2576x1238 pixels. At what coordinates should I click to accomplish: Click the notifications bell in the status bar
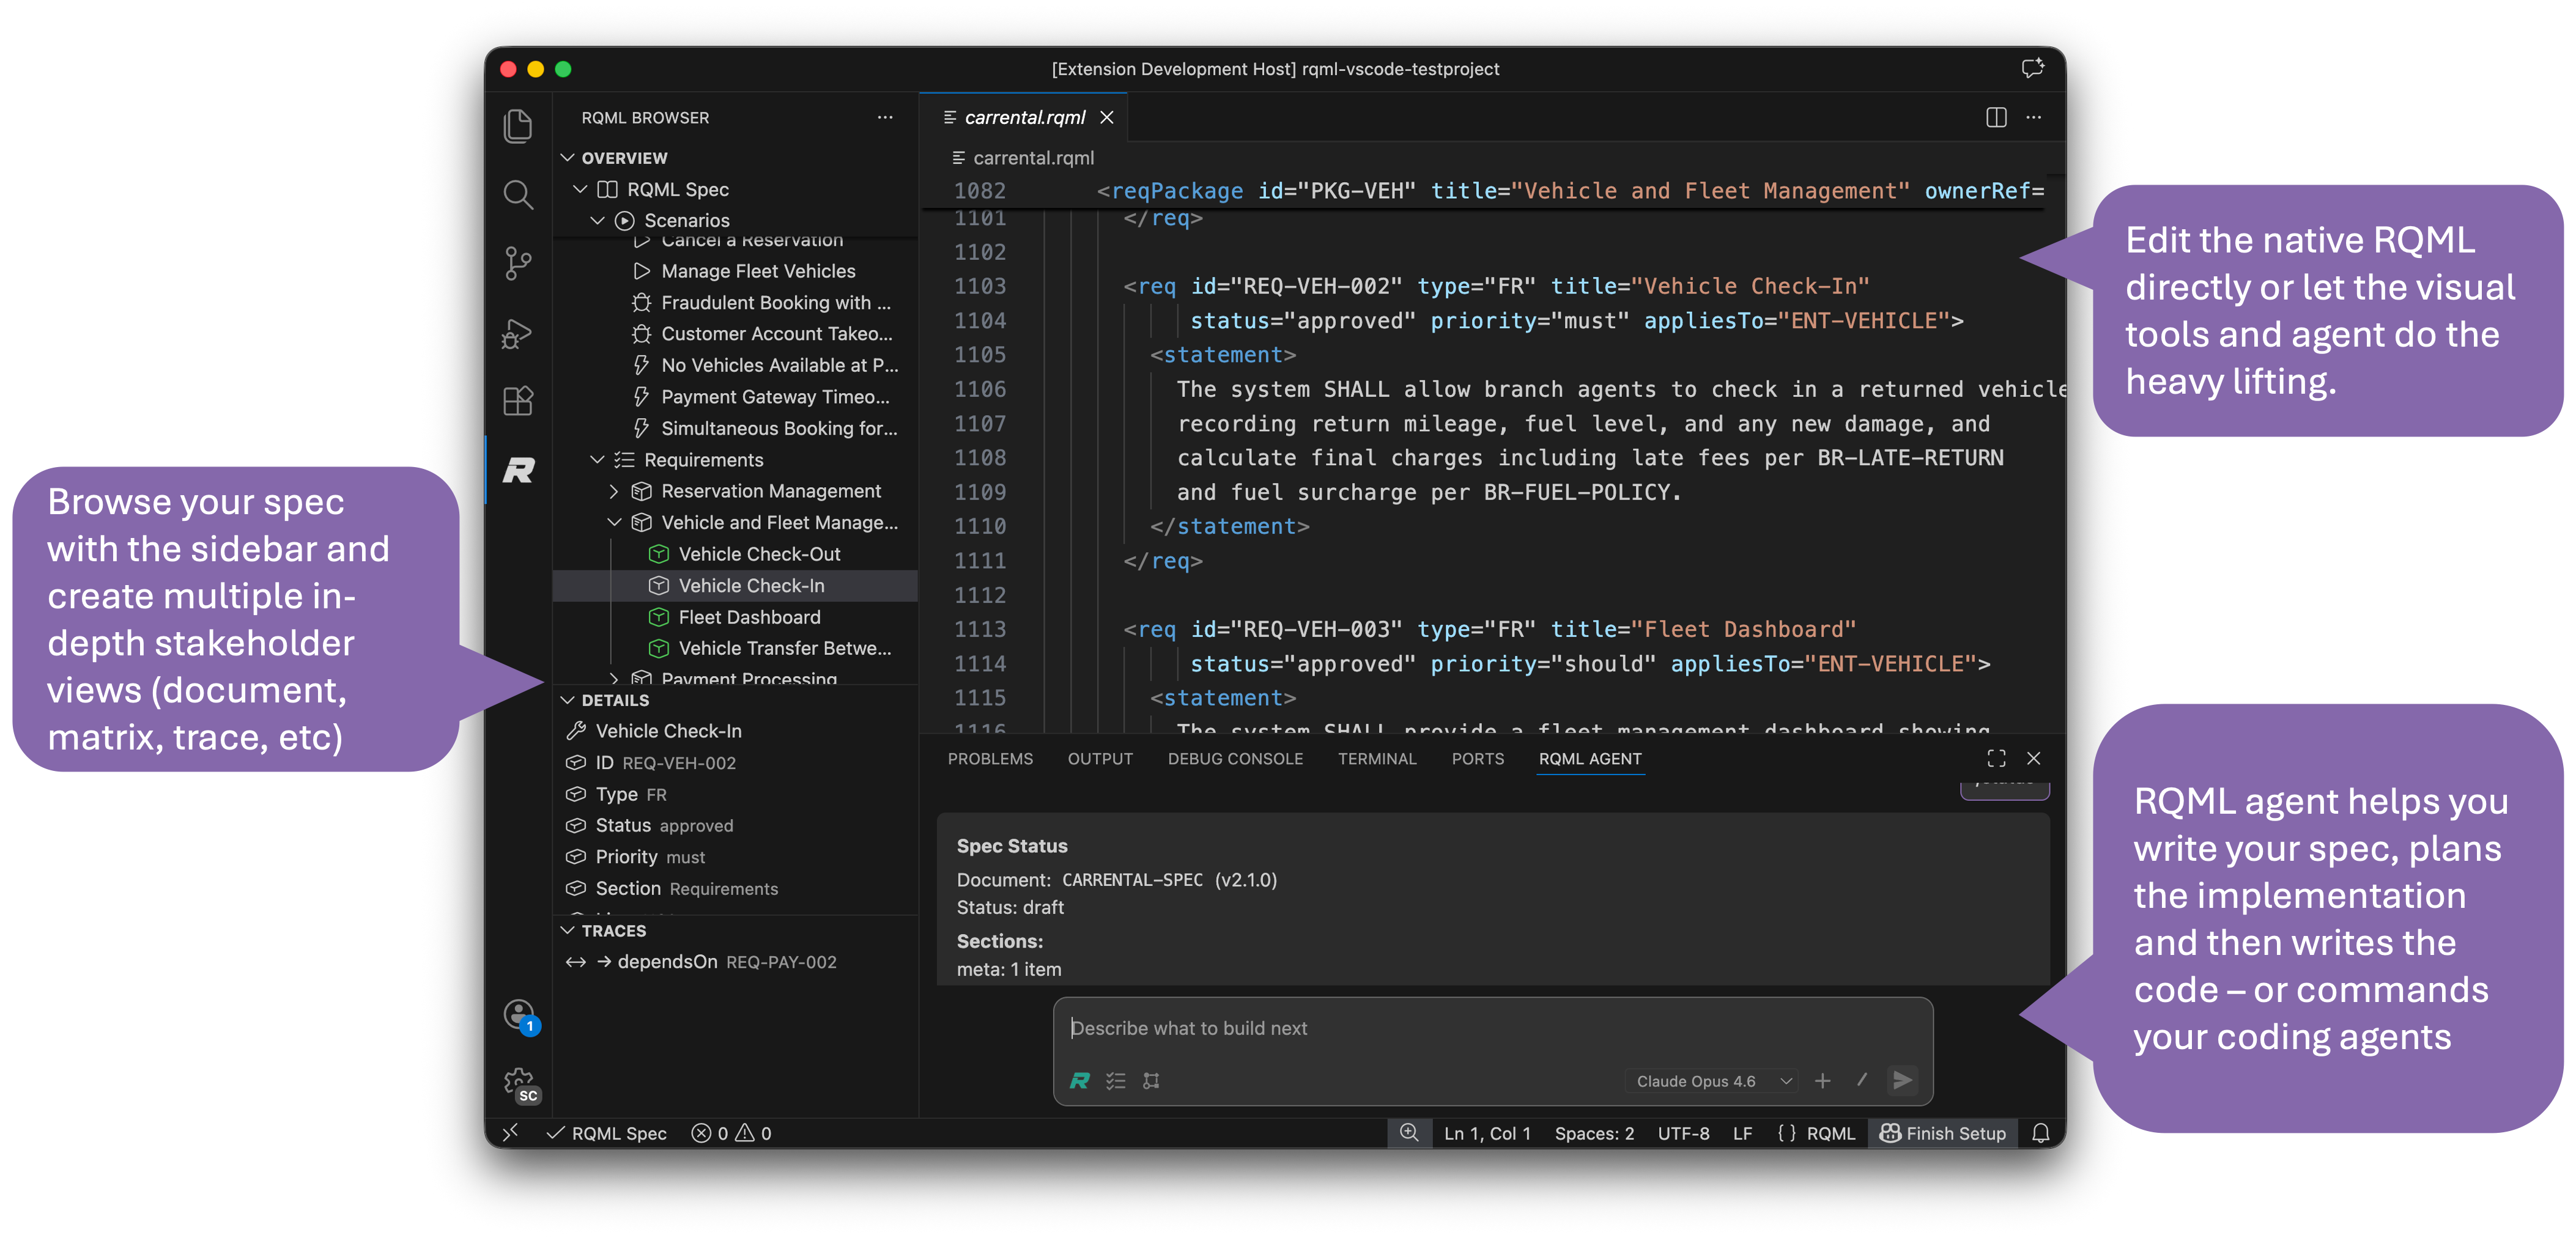click(x=2041, y=1133)
